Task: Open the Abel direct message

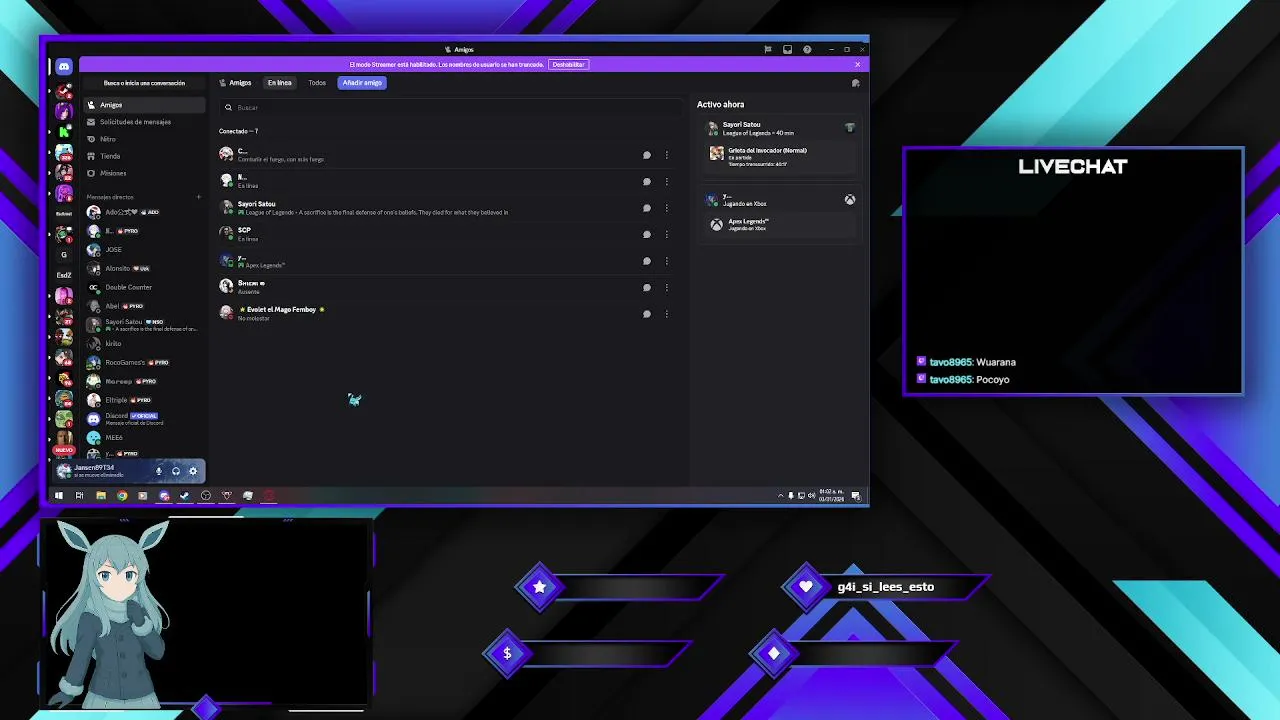Action: click(144, 306)
